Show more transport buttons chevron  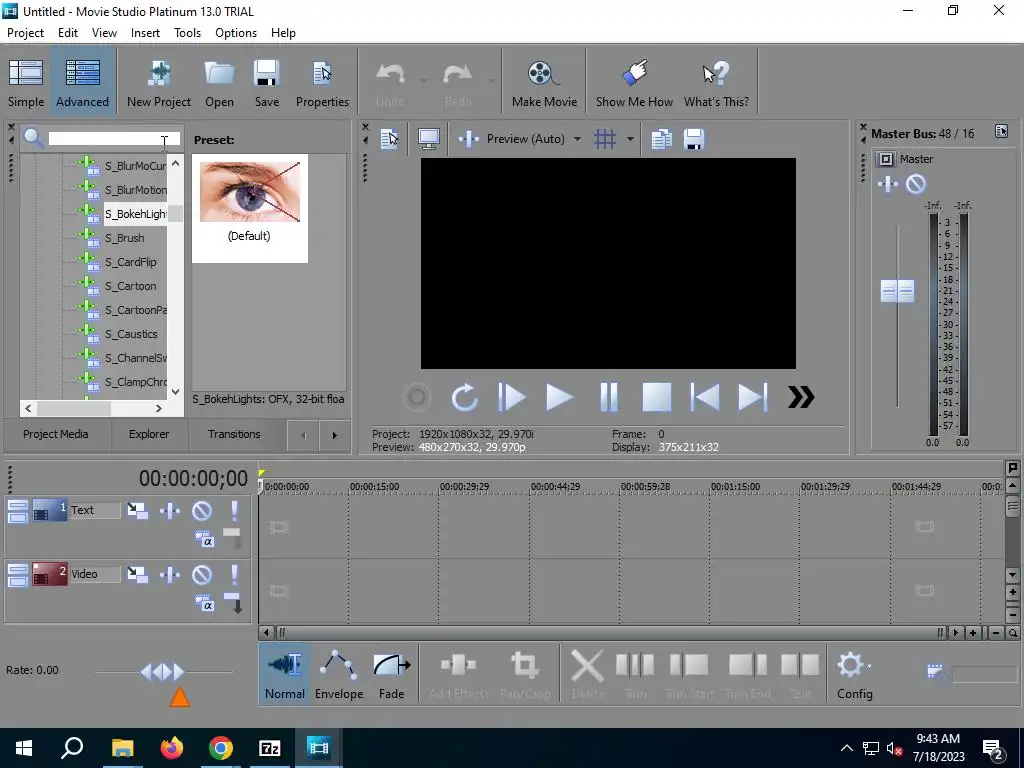tap(801, 397)
